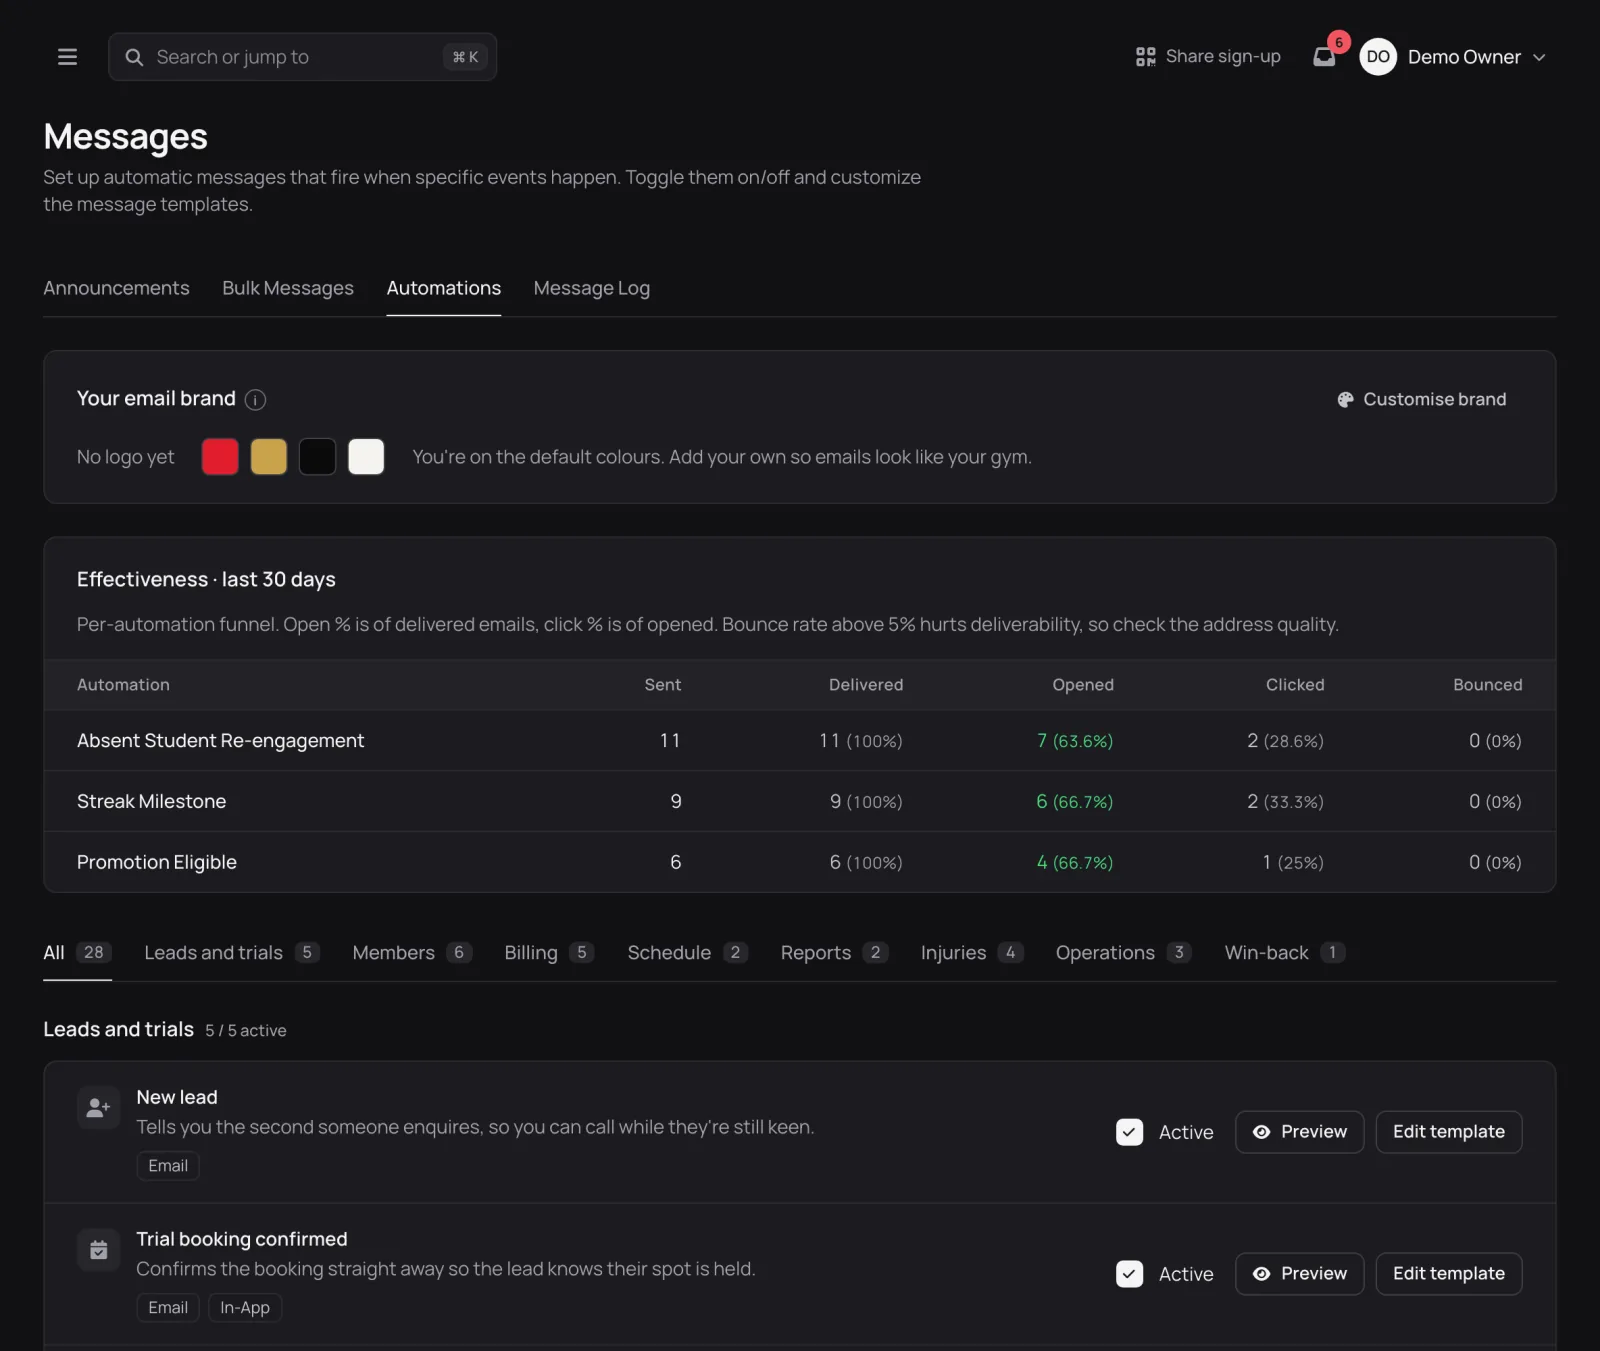Open the hamburger navigation menu
Image resolution: width=1600 pixels, height=1351 pixels.
coord(67,57)
